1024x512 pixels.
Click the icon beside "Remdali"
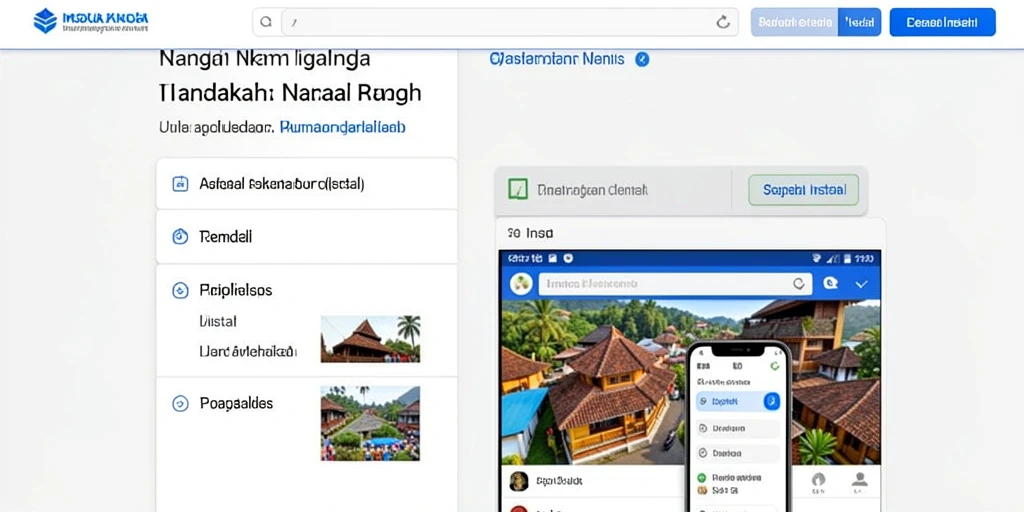coord(180,236)
